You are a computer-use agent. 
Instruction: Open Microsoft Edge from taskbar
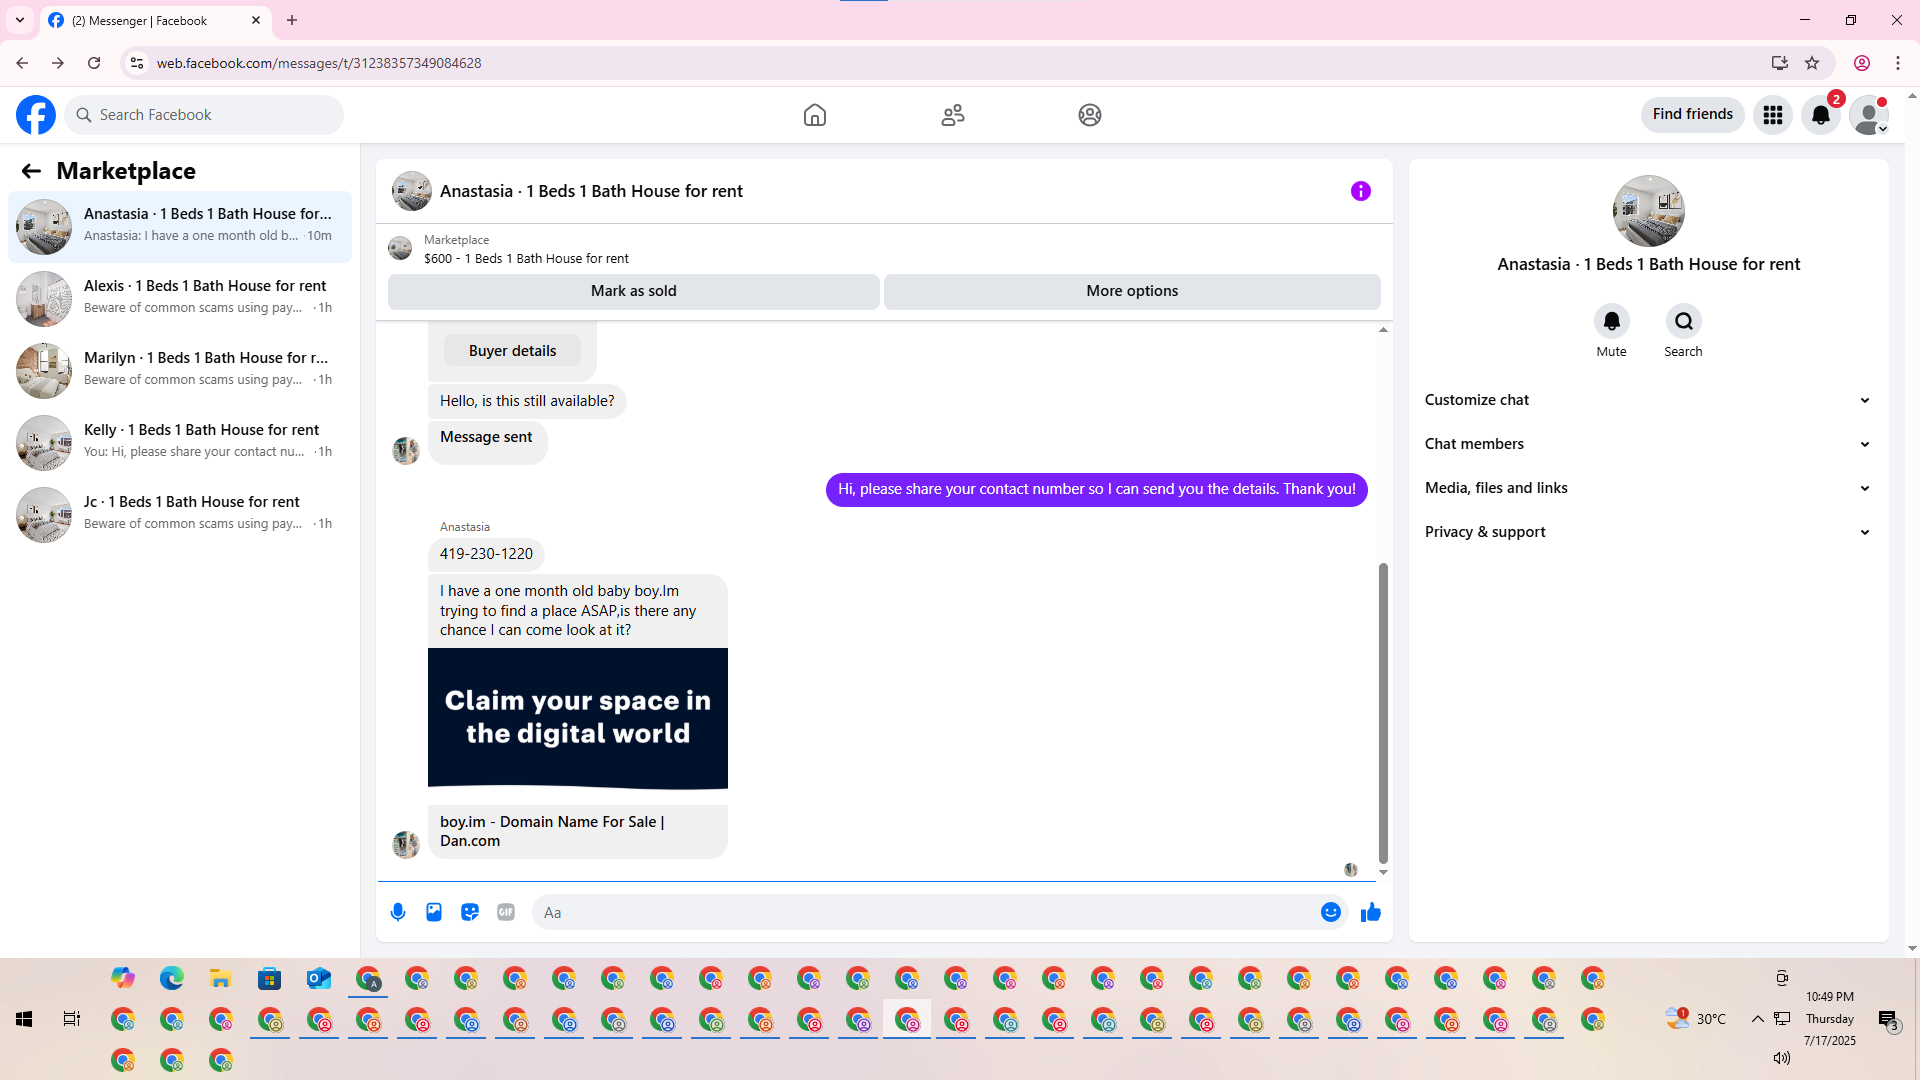[x=172, y=978]
